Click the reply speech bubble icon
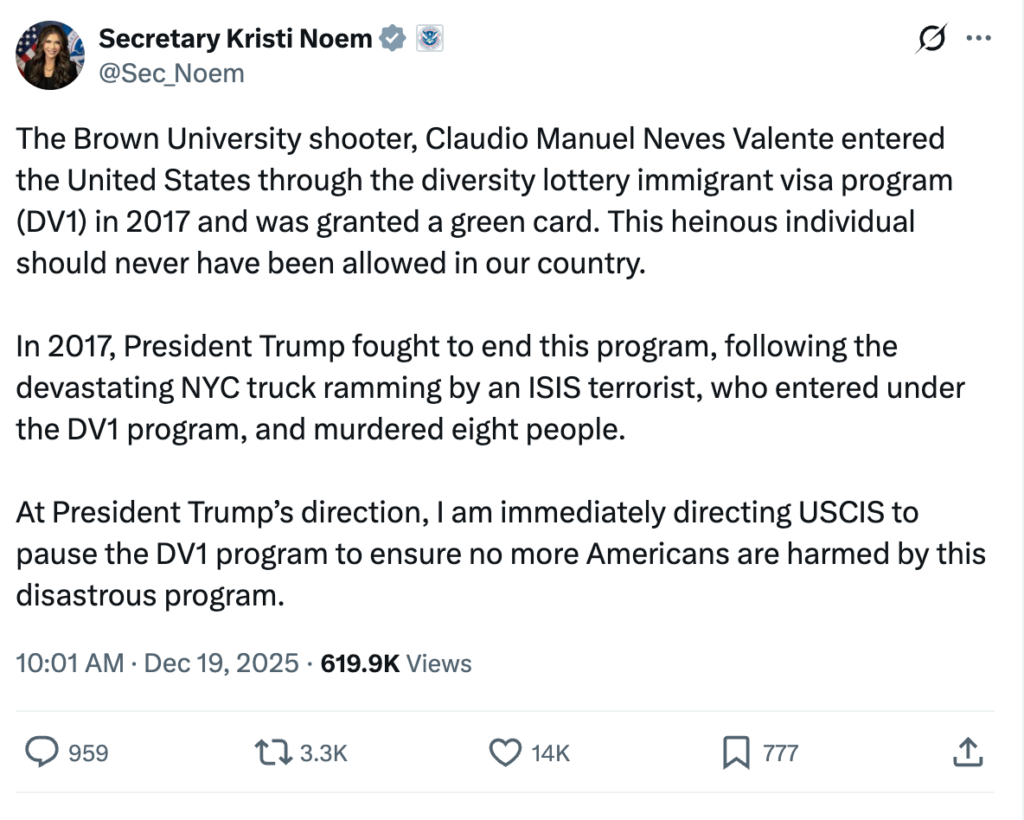This screenshot has width=1024, height=820. tap(41, 752)
